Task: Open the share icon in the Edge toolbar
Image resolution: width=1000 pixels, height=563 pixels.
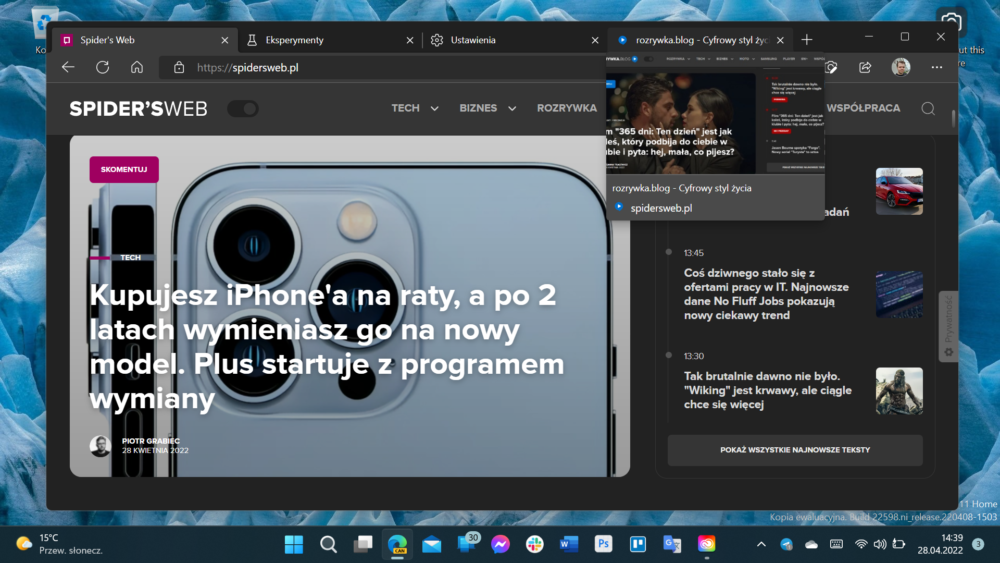Action: click(x=865, y=67)
